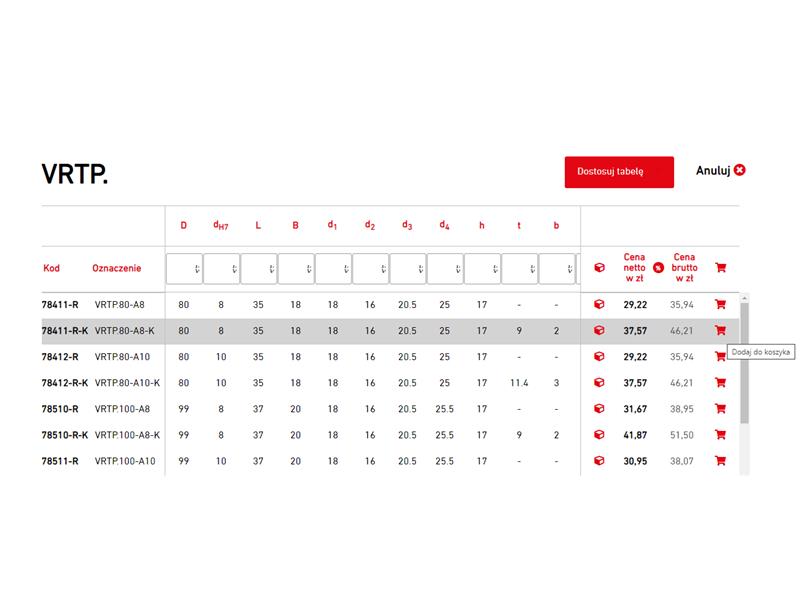Open 3D box icon for 78412-R-K
800x600 pixels.
599,383
